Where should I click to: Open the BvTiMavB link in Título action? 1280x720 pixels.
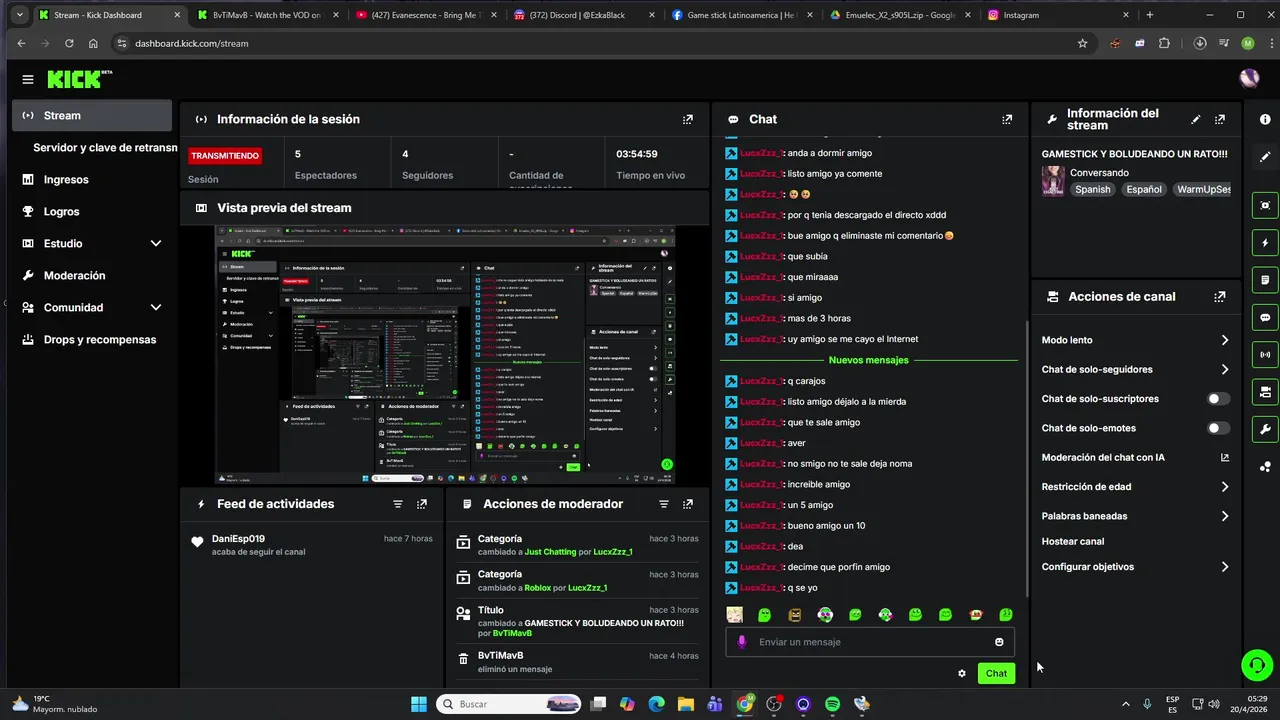click(512, 633)
